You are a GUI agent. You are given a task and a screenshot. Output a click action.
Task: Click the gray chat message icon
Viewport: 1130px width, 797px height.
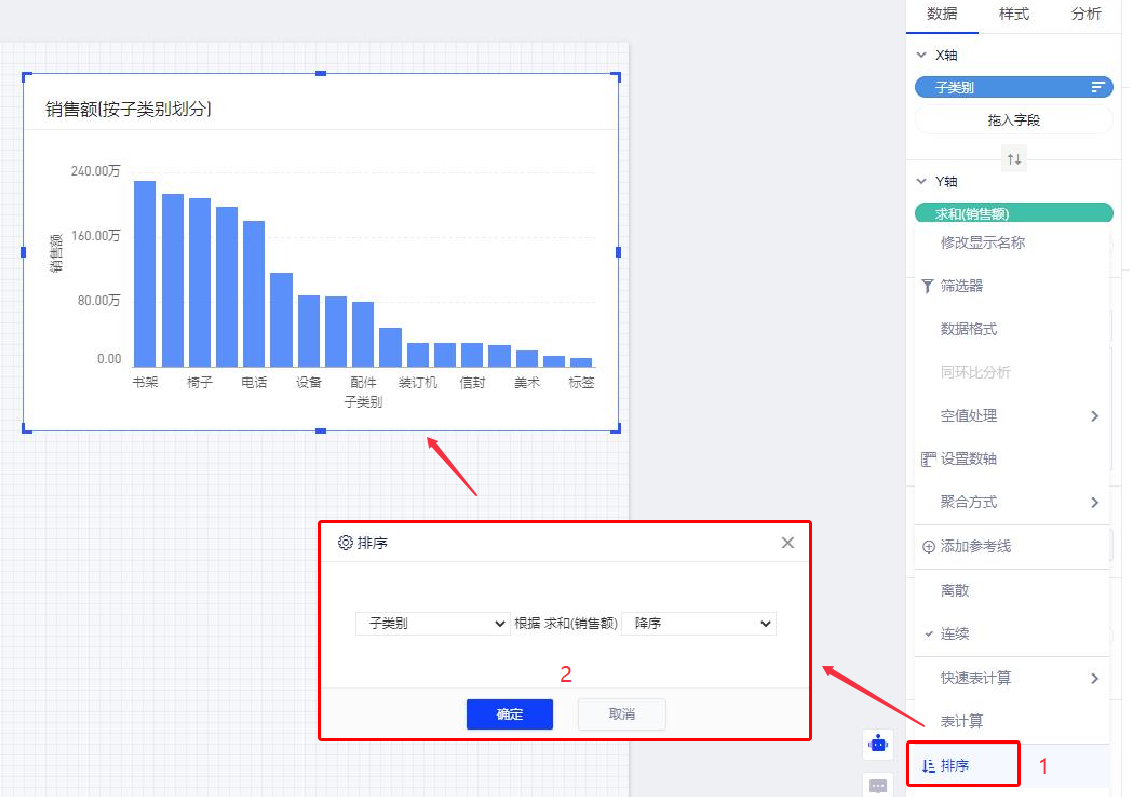click(878, 786)
